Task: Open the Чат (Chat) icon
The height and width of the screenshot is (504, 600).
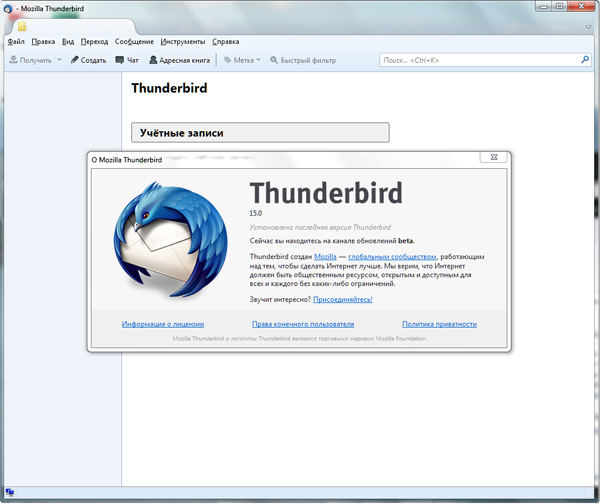Action: (120, 60)
